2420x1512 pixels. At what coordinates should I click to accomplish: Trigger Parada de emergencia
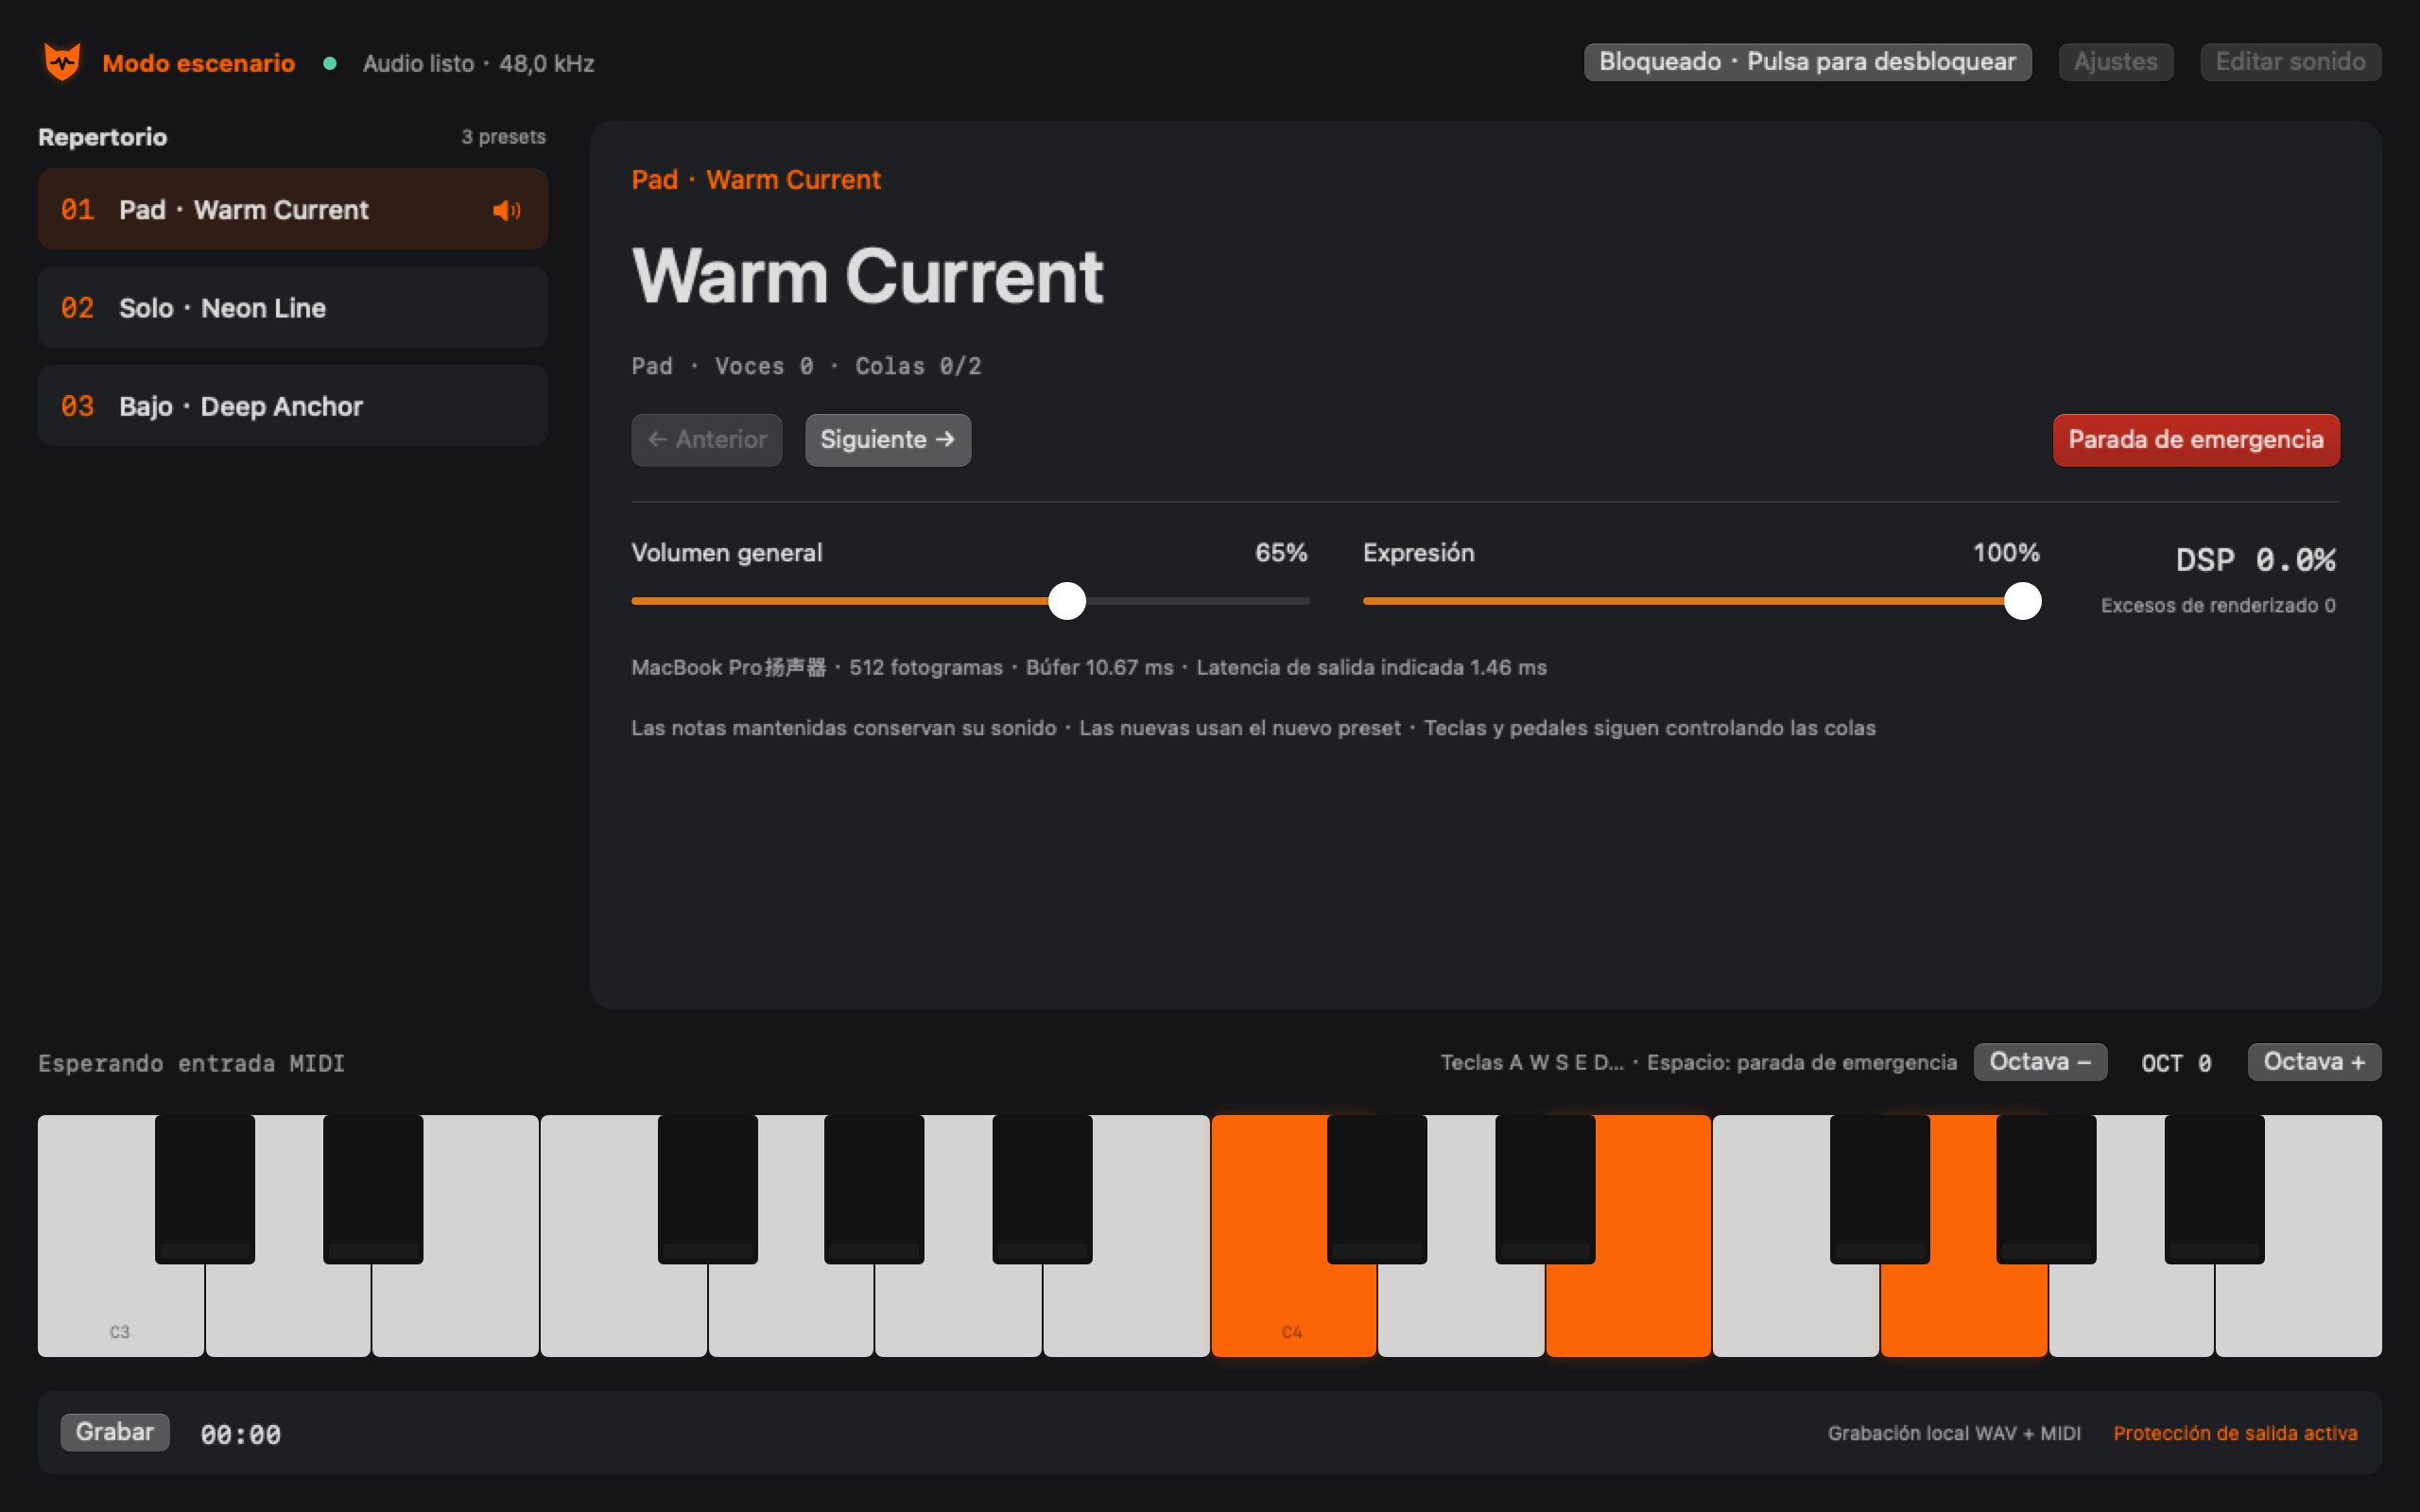point(2196,440)
